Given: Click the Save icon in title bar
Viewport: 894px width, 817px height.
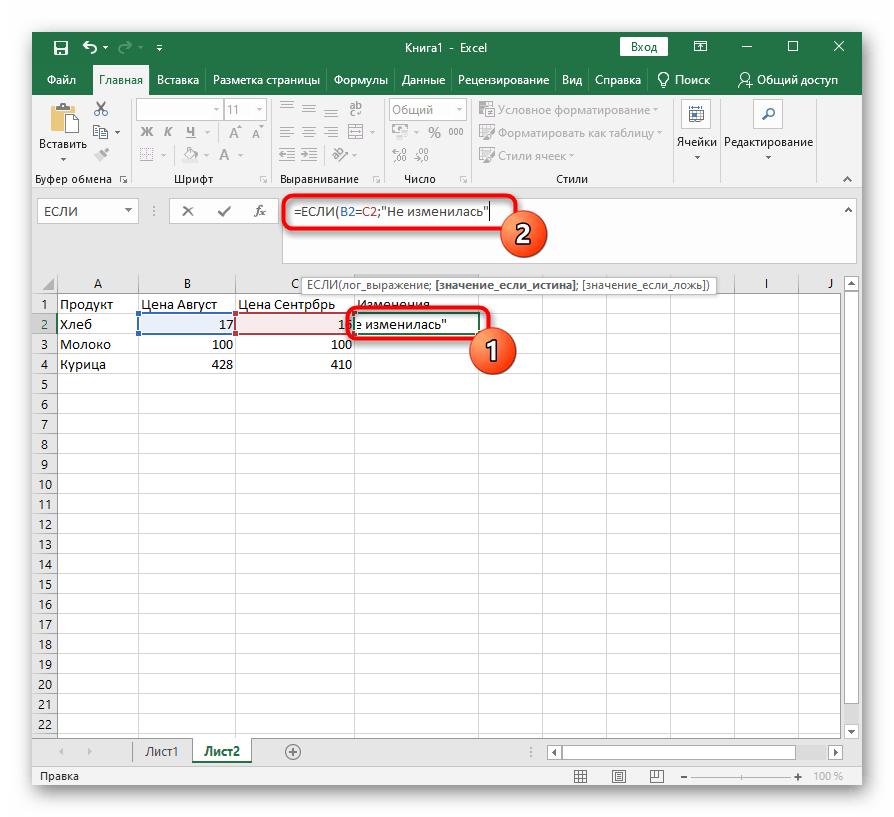Looking at the screenshot, I should [x=60, y=48].
